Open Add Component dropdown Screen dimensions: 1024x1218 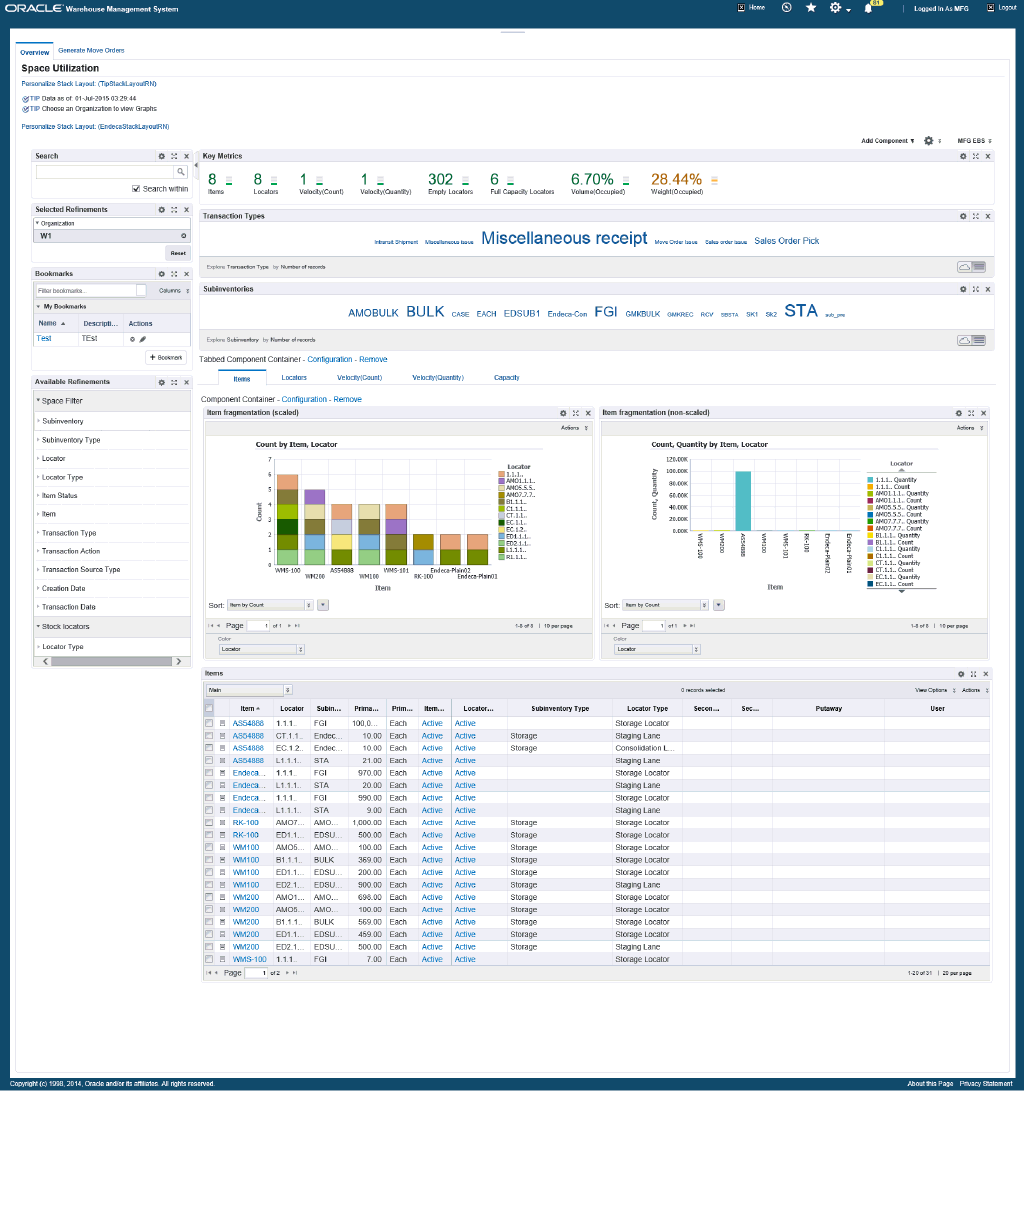point(888,141)
